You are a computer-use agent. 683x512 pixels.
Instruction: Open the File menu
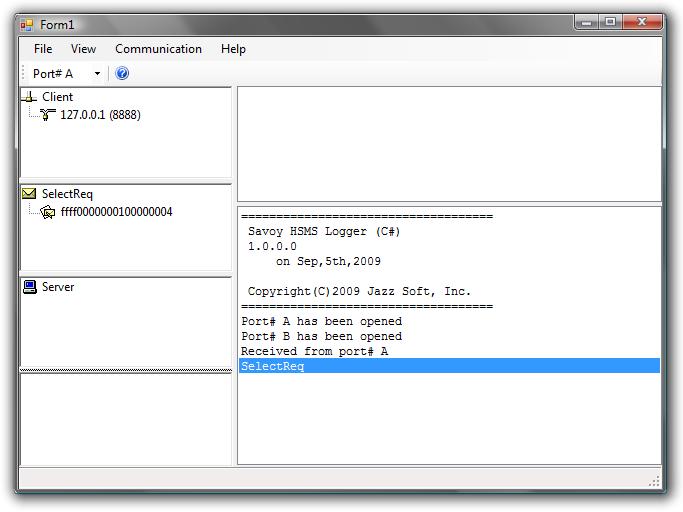point(43,49)
